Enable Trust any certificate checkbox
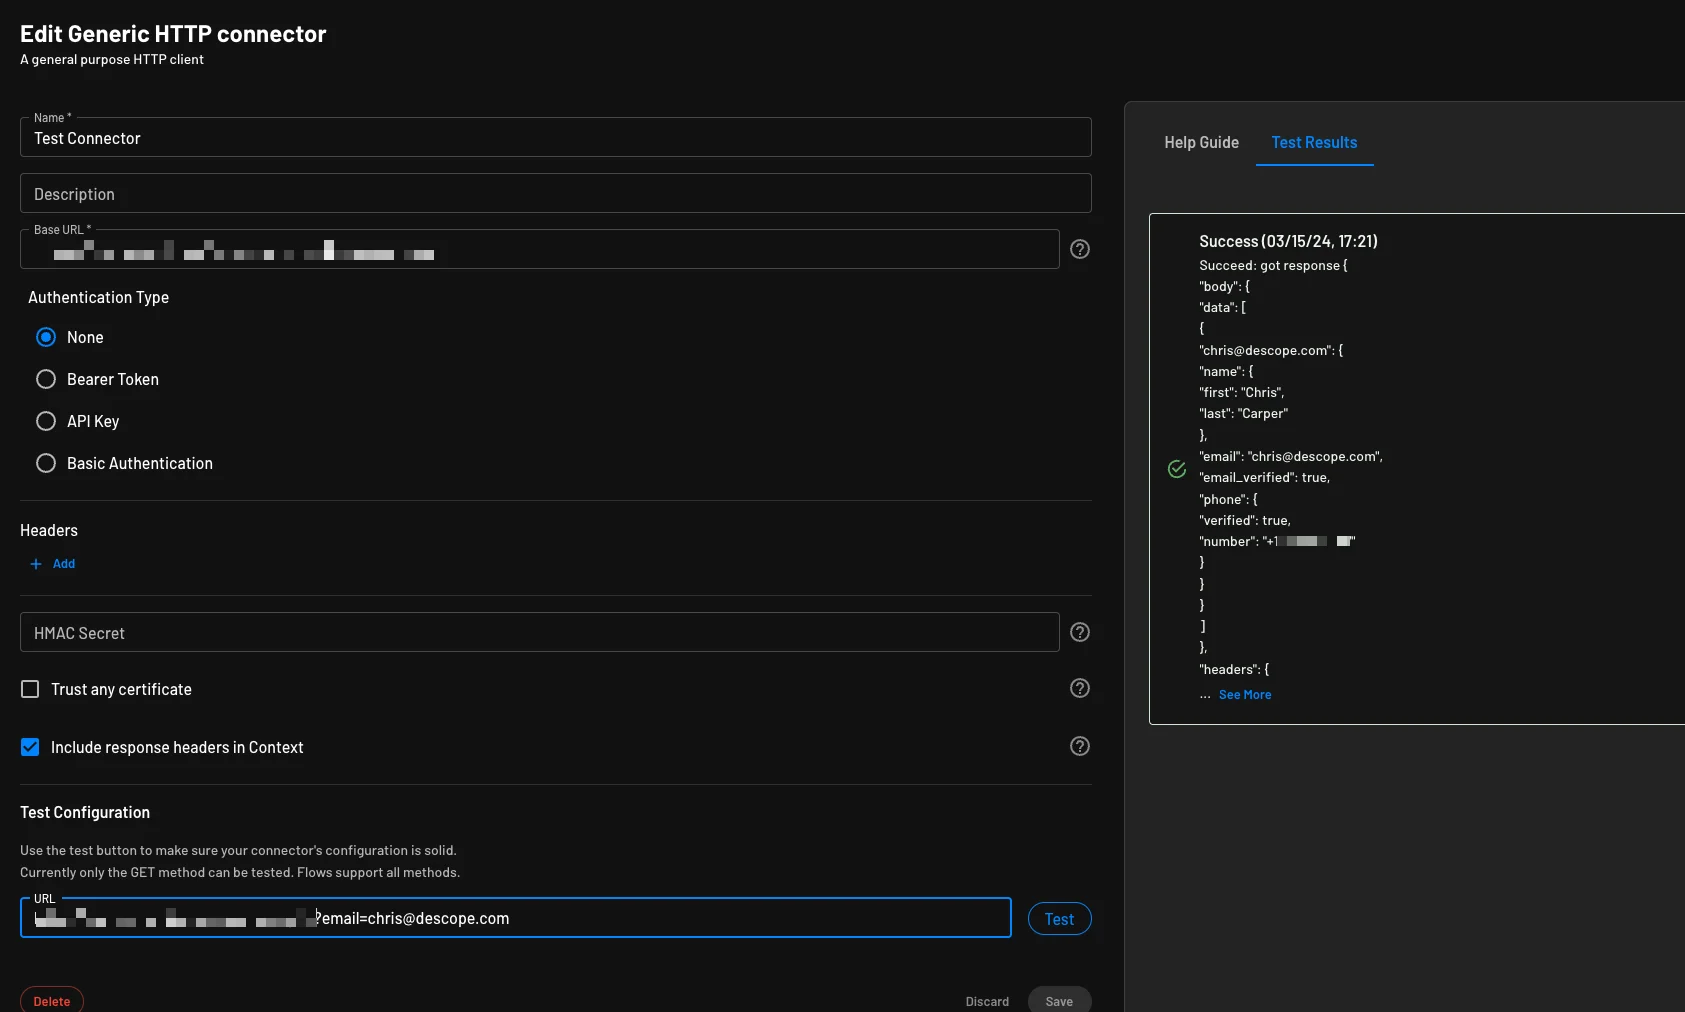Screen dimensions: 1685x1012 pos(30,689)
